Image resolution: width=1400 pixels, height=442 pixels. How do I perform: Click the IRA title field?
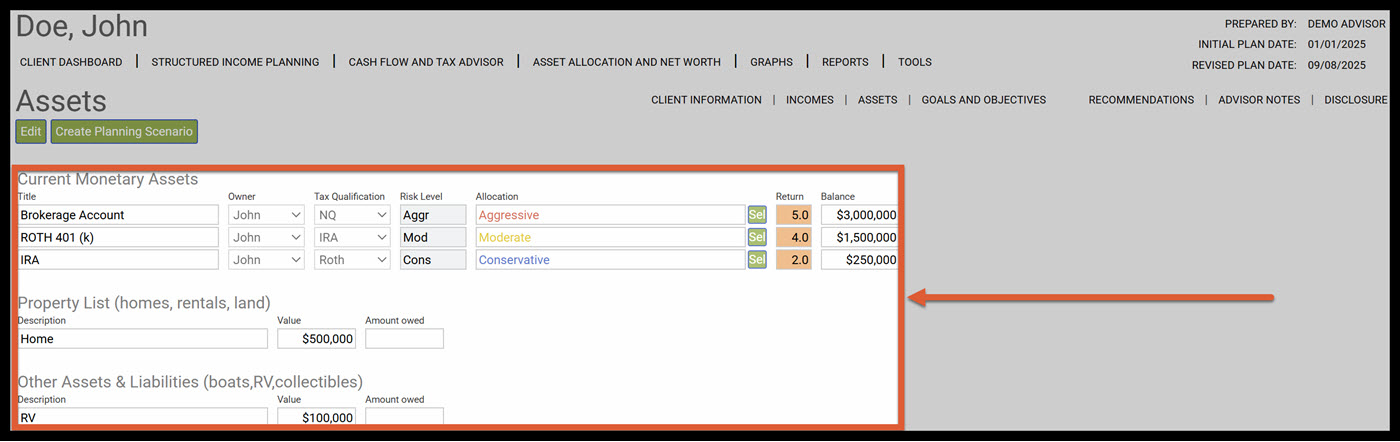118,260
